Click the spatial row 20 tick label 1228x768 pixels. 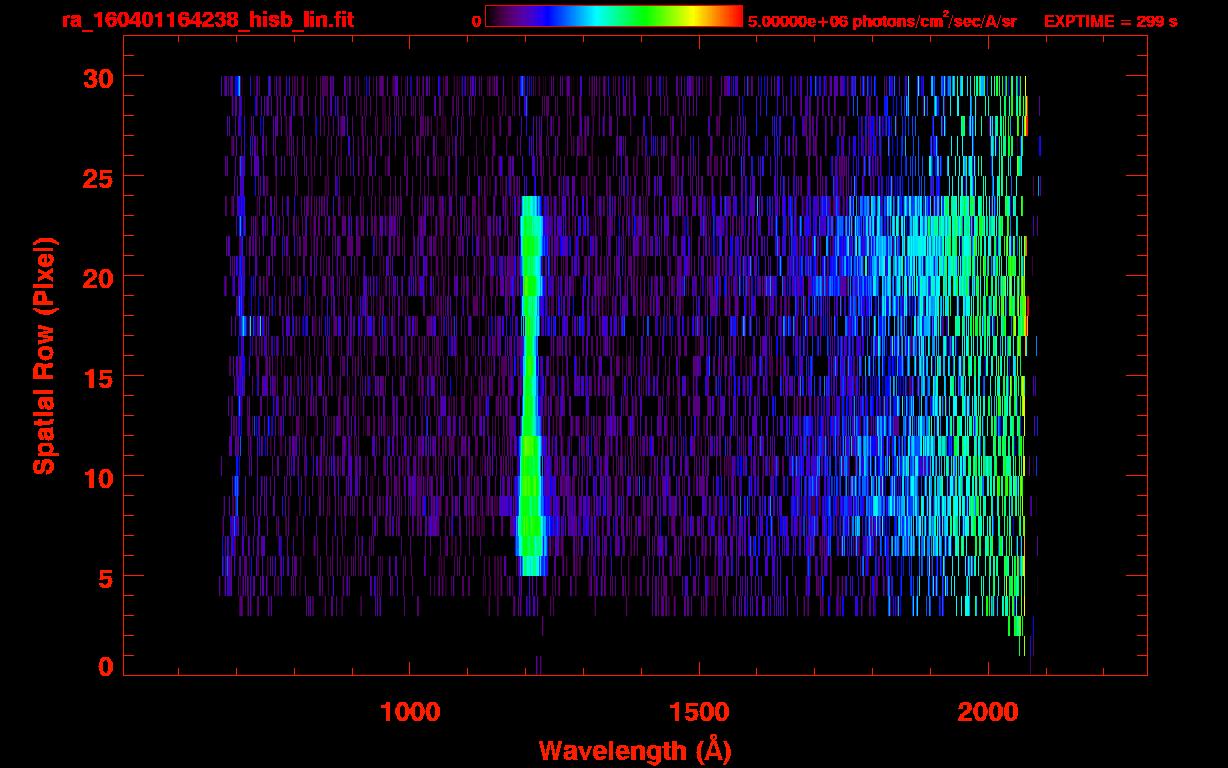tap(97, 277)
